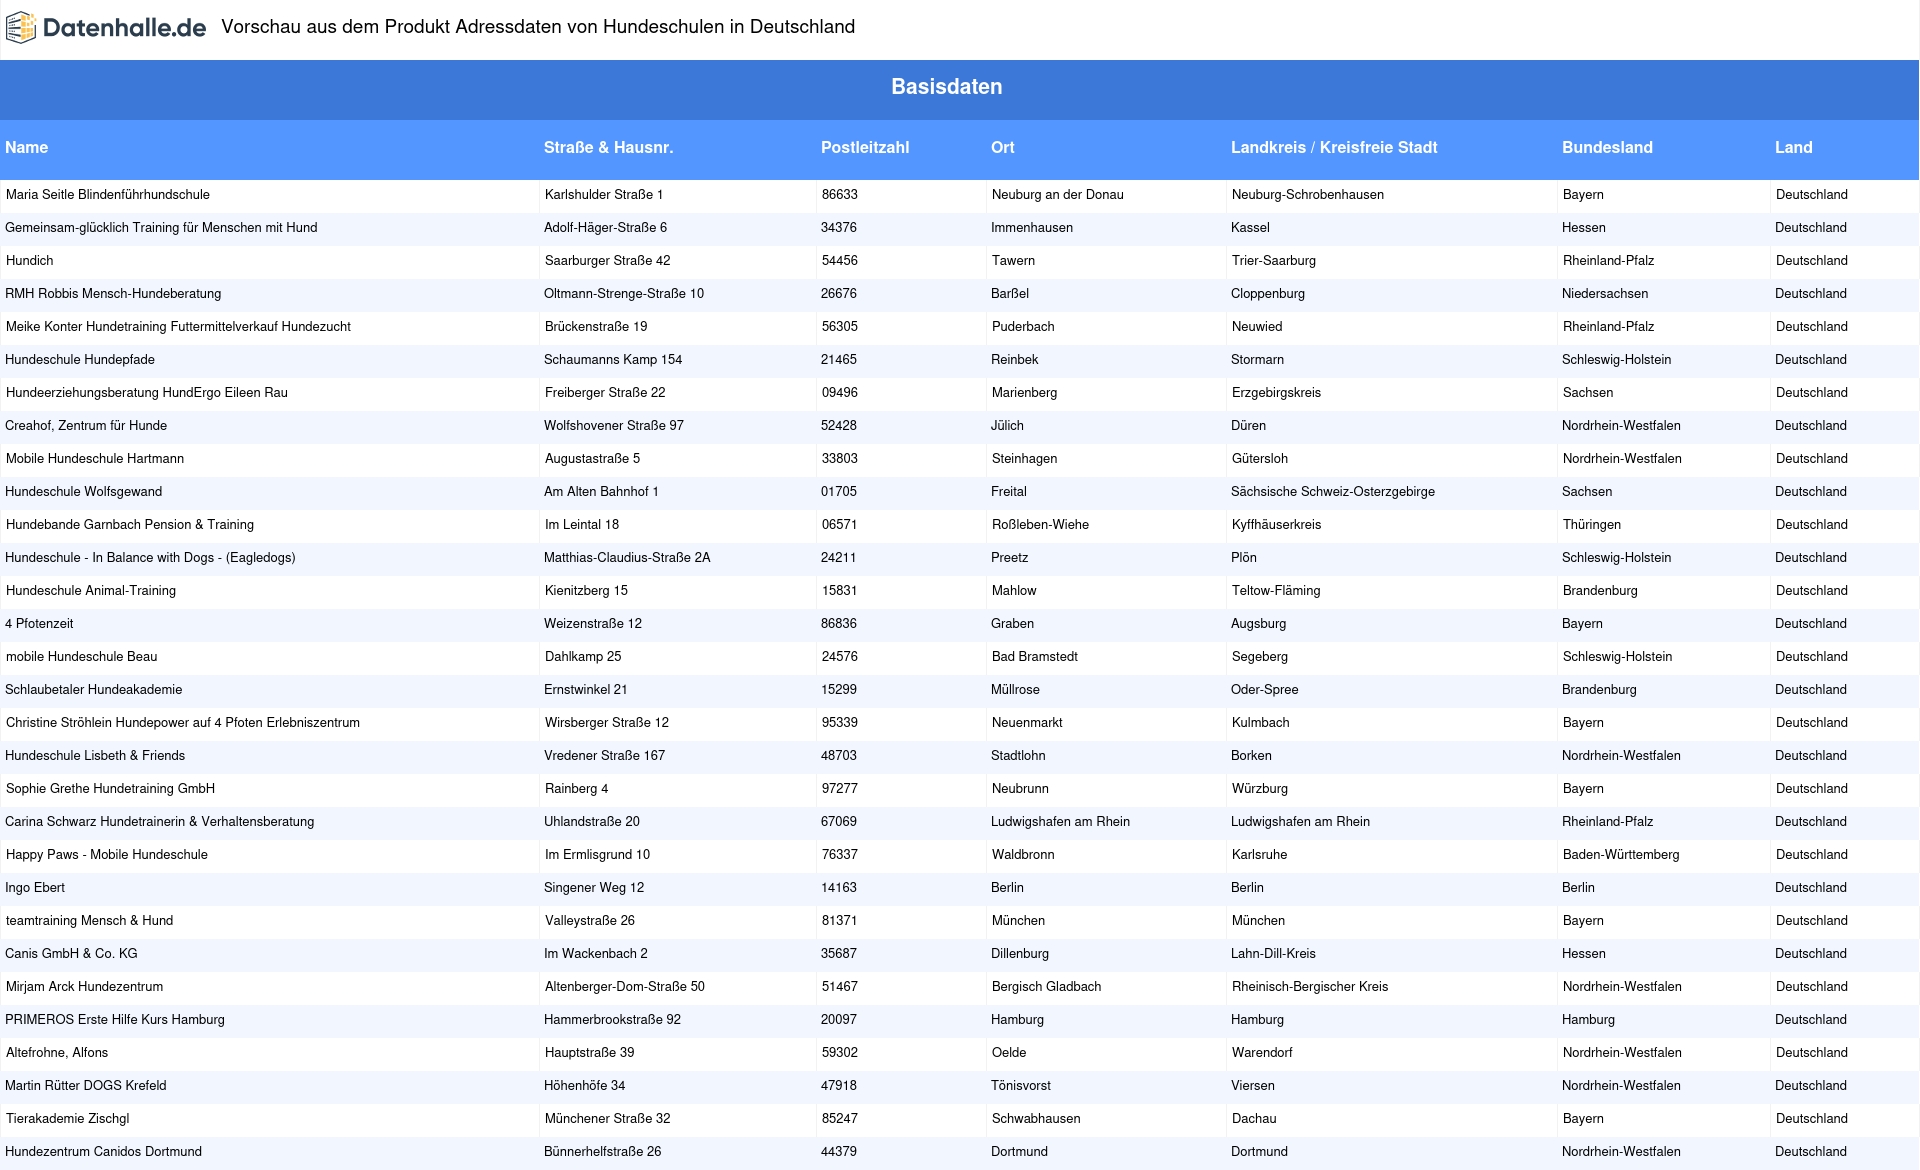The height and width of the screenshot is (1170, 1920).
Task: Click the Postleitzahl column header
Action: click(865, 147)
